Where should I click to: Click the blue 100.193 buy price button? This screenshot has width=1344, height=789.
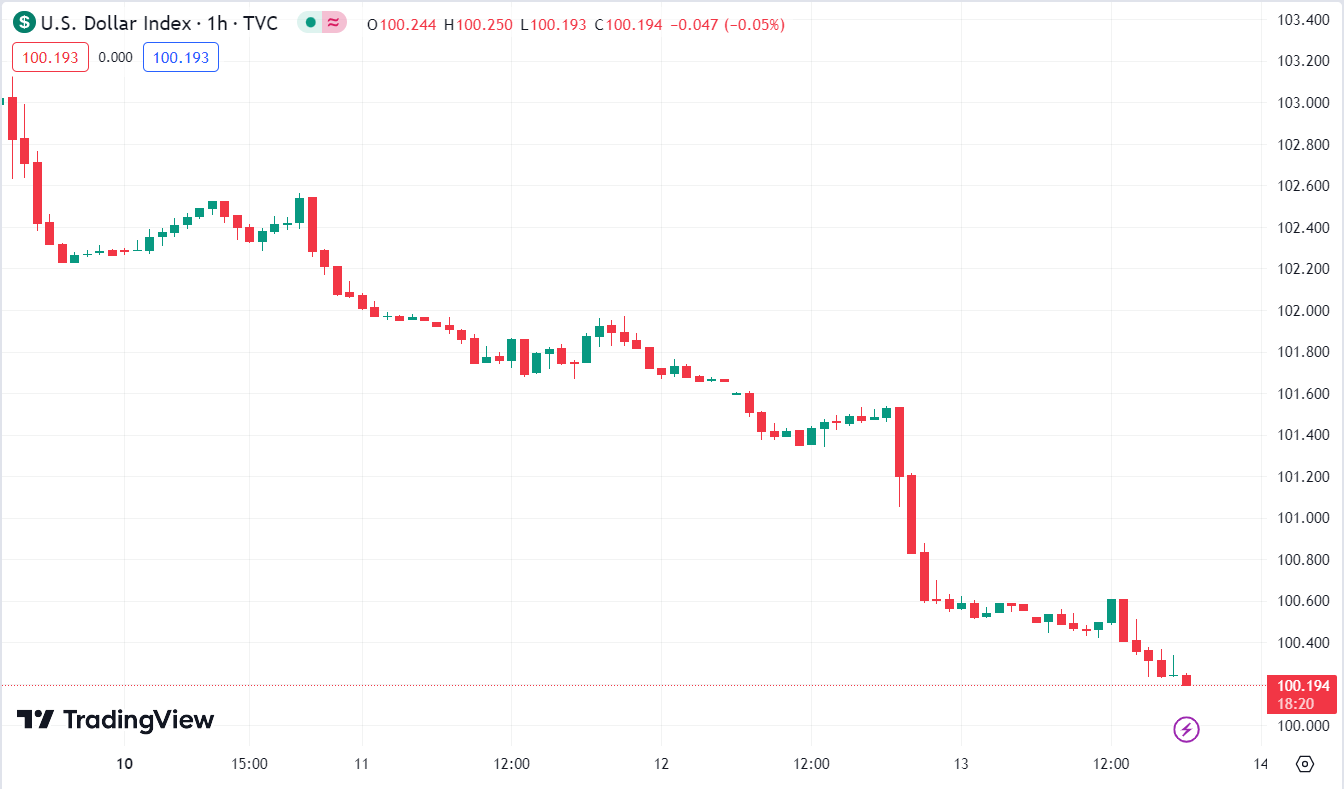[181, 57]
